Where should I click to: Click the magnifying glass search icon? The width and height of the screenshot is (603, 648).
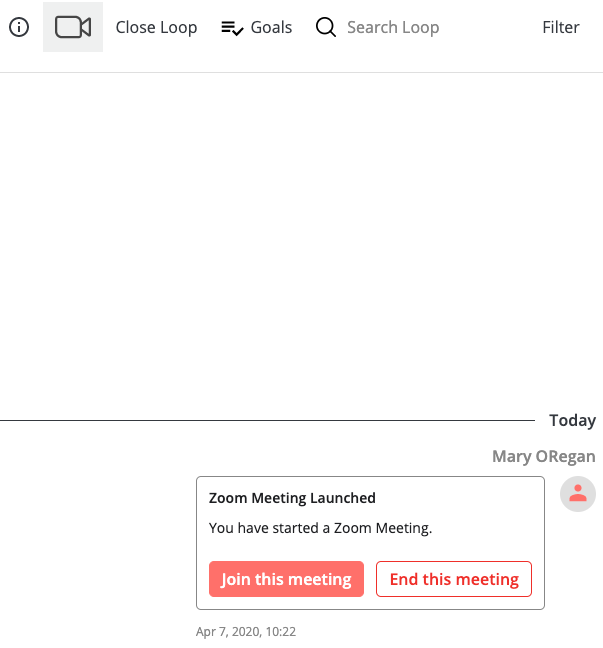(326, 28)
